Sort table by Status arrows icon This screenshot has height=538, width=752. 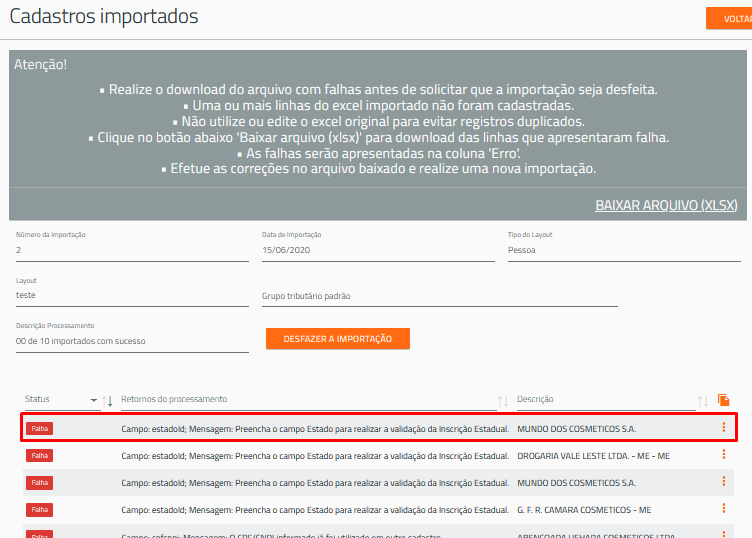(107, 401)
